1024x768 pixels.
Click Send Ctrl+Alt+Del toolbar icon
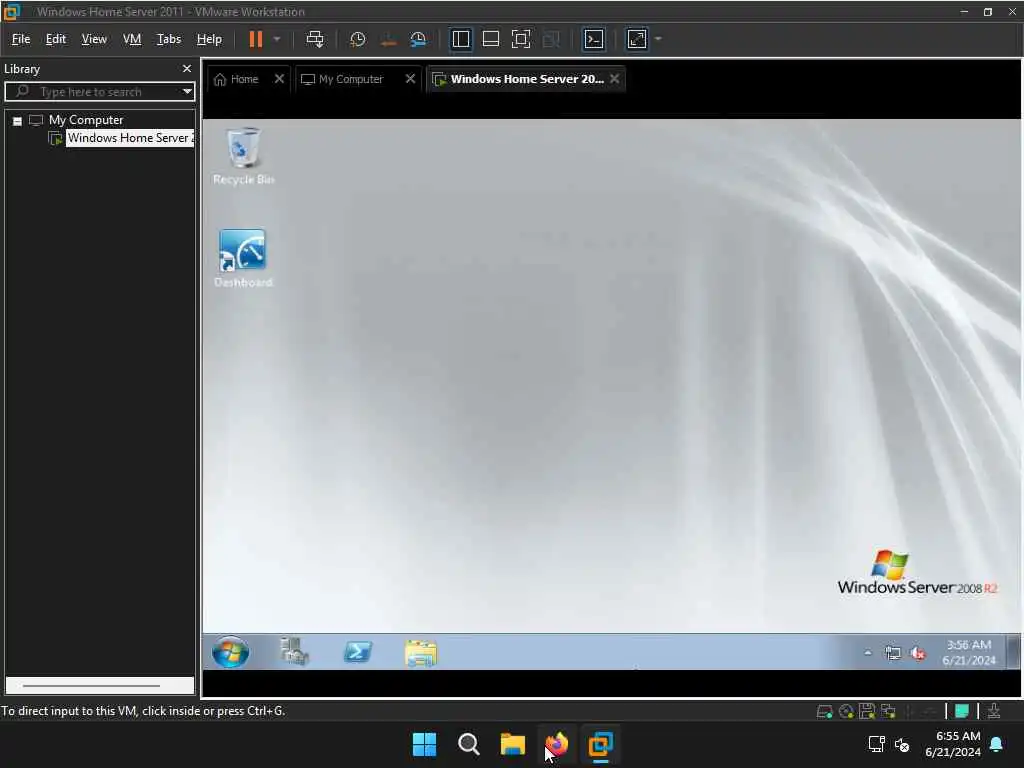pos(315,39)
